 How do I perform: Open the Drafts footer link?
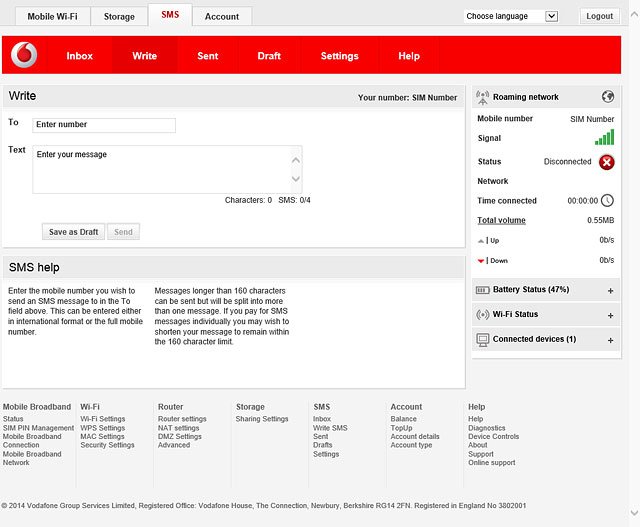coord(322,445)
